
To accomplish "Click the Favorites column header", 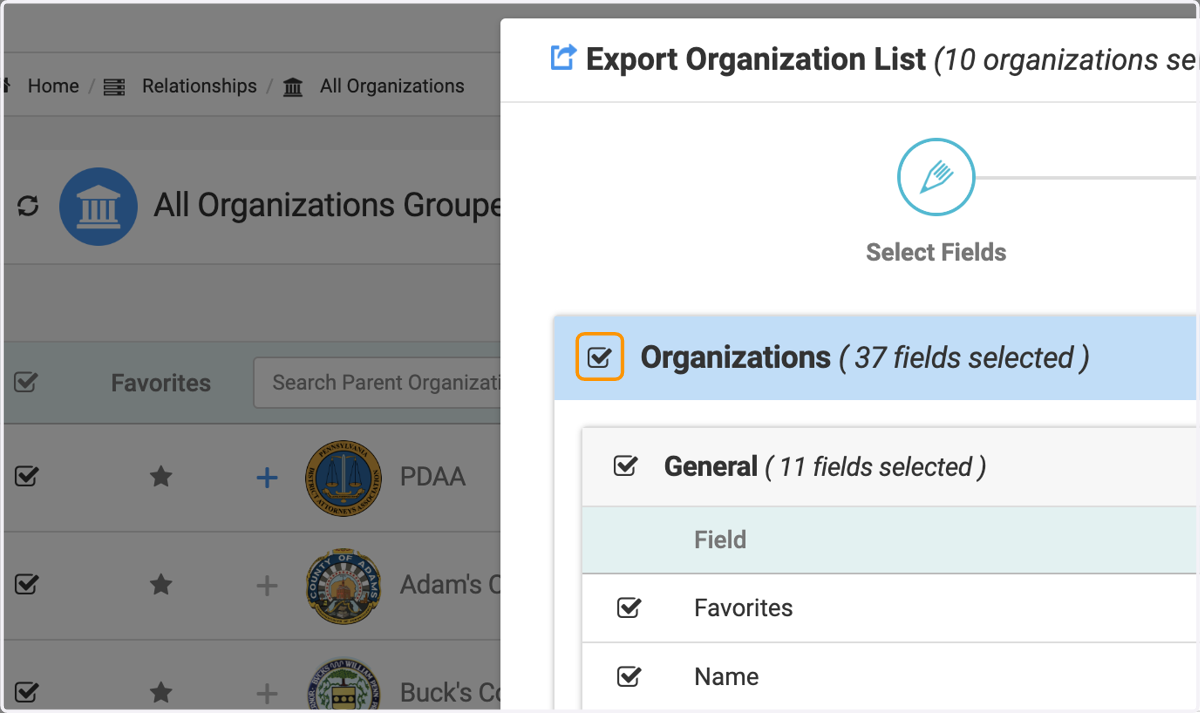I will pyautogui.click(x=161, y=383).
